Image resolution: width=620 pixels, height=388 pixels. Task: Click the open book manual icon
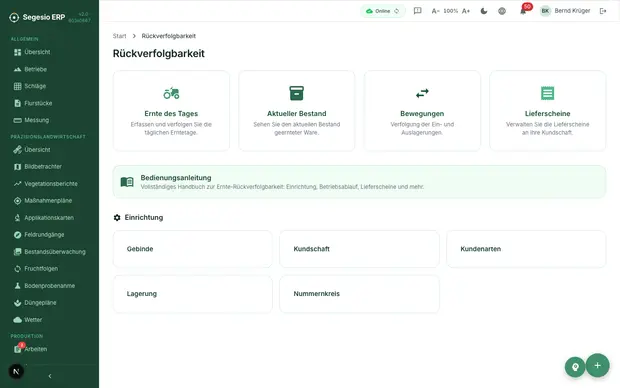point(127,182)
